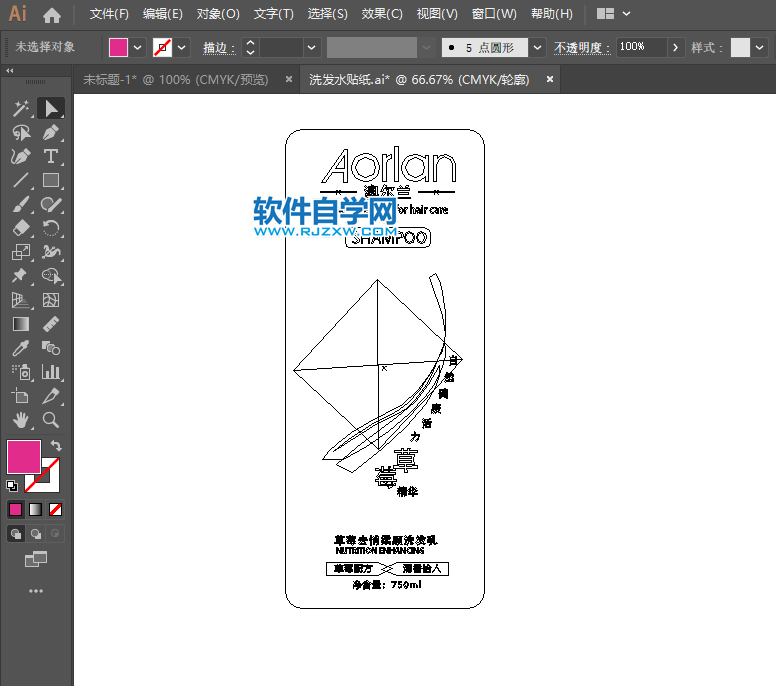
Task: Select the Shaper tool
Action: 51,204
